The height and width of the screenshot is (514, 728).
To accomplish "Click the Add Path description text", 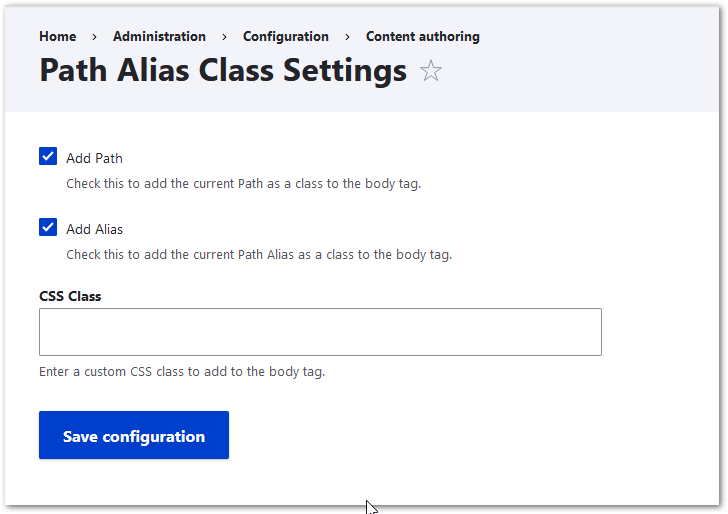I will point(243,184).
